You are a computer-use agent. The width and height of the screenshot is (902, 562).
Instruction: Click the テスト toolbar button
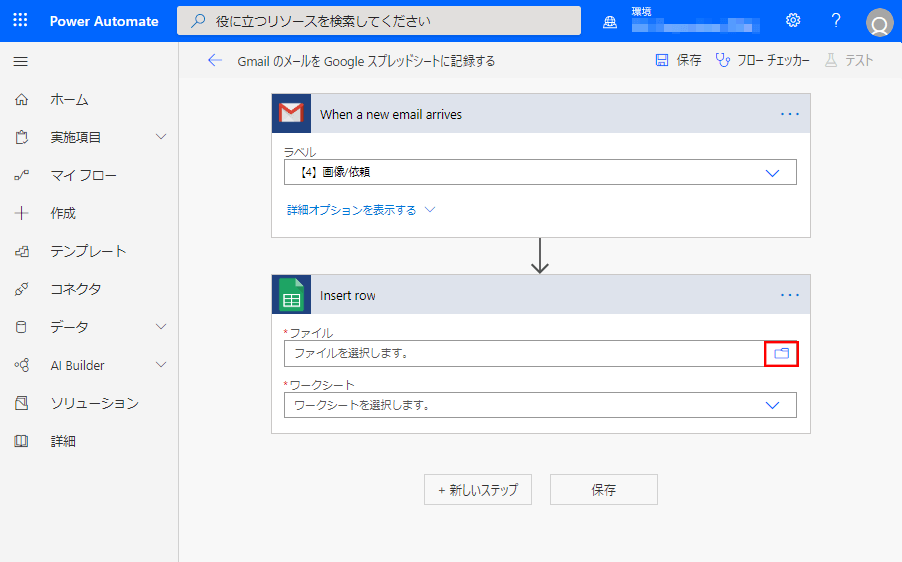[x=849, y=60]
